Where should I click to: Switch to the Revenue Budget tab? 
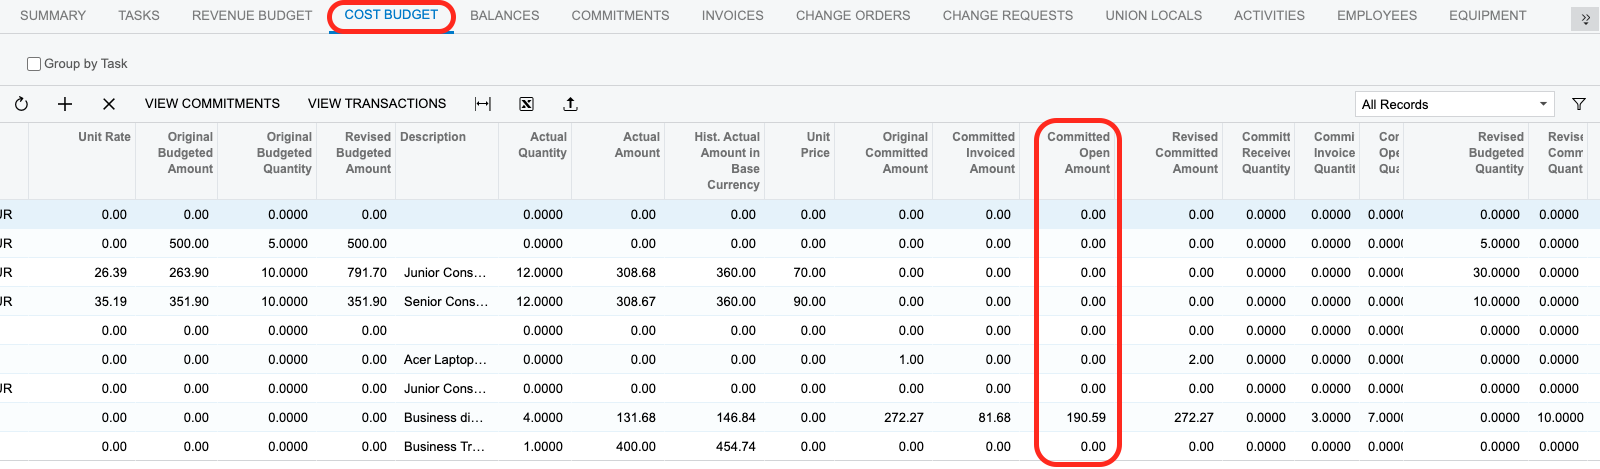click(x=252, y=16)
